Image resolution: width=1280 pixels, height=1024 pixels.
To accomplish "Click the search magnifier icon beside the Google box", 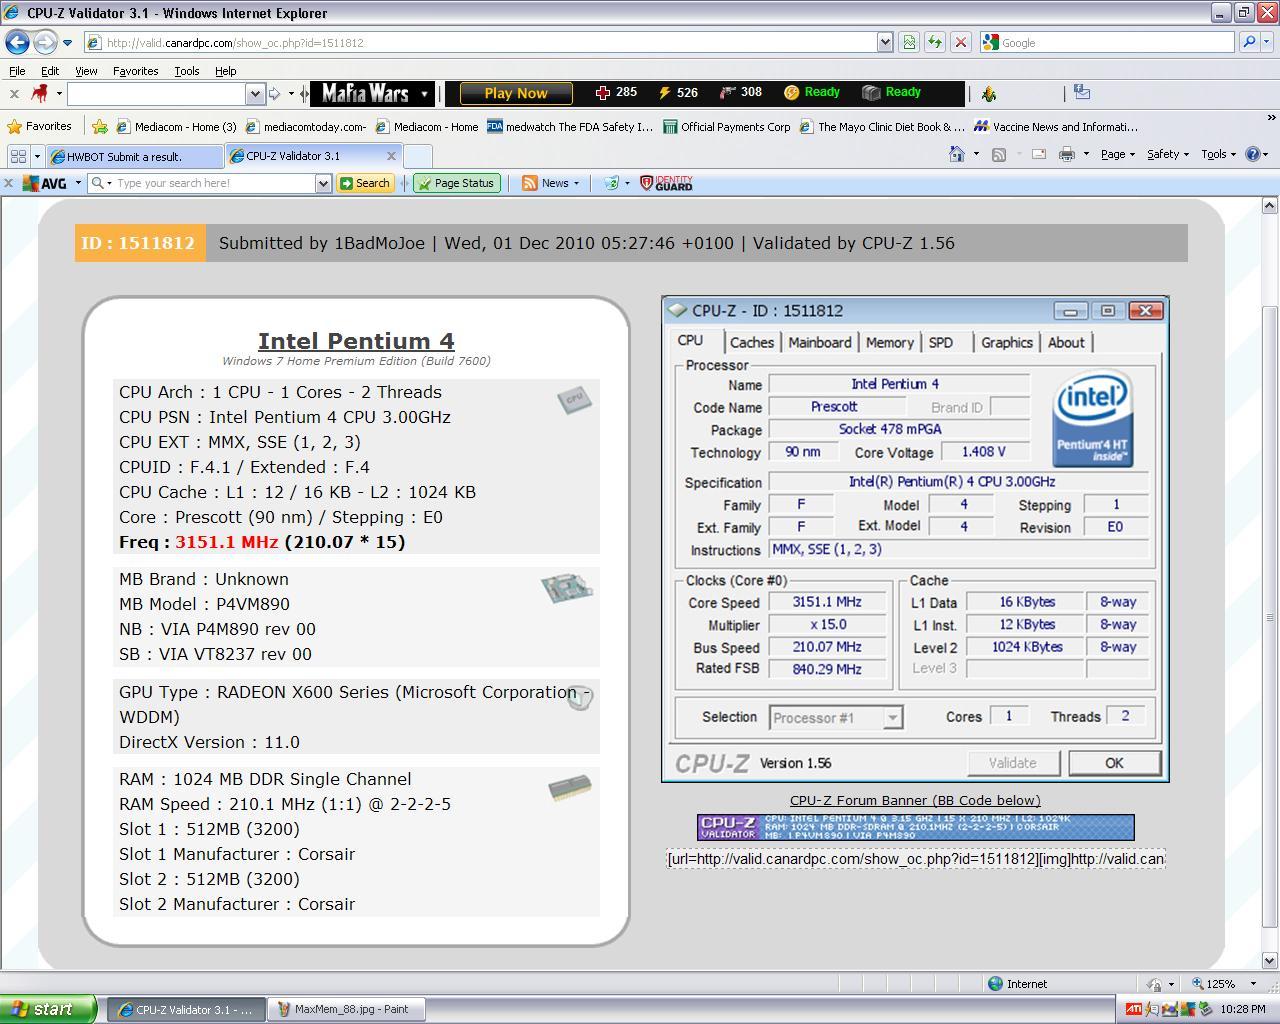I will tap(1248, 42).
